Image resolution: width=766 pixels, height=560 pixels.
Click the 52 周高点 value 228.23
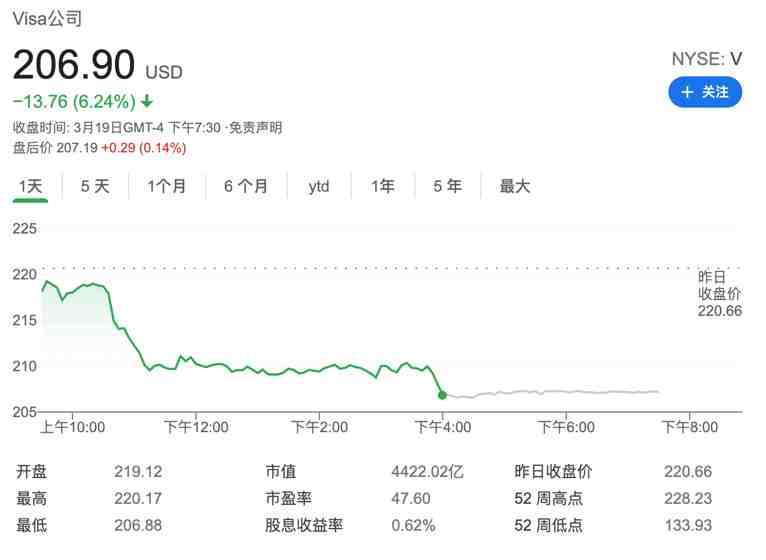point(688,498)
